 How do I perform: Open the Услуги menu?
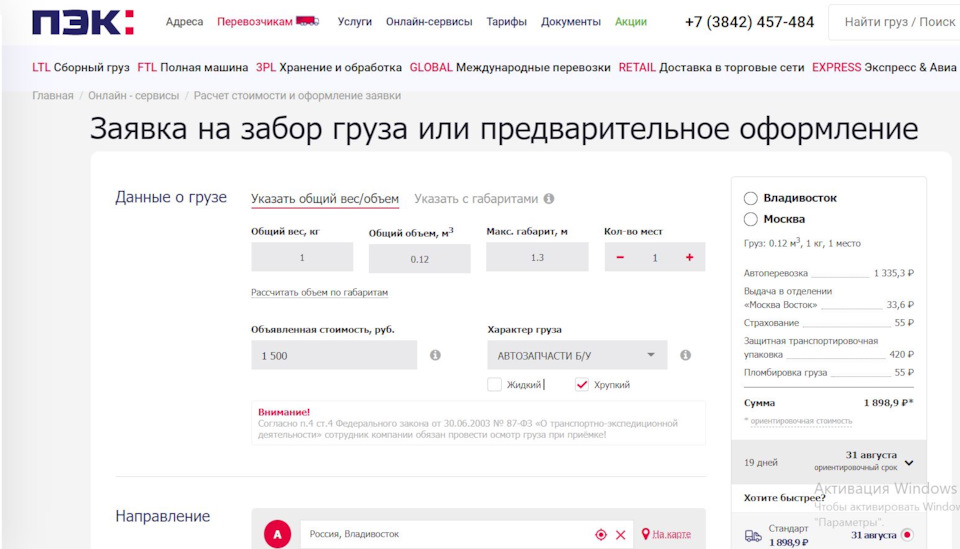point(354,21)
